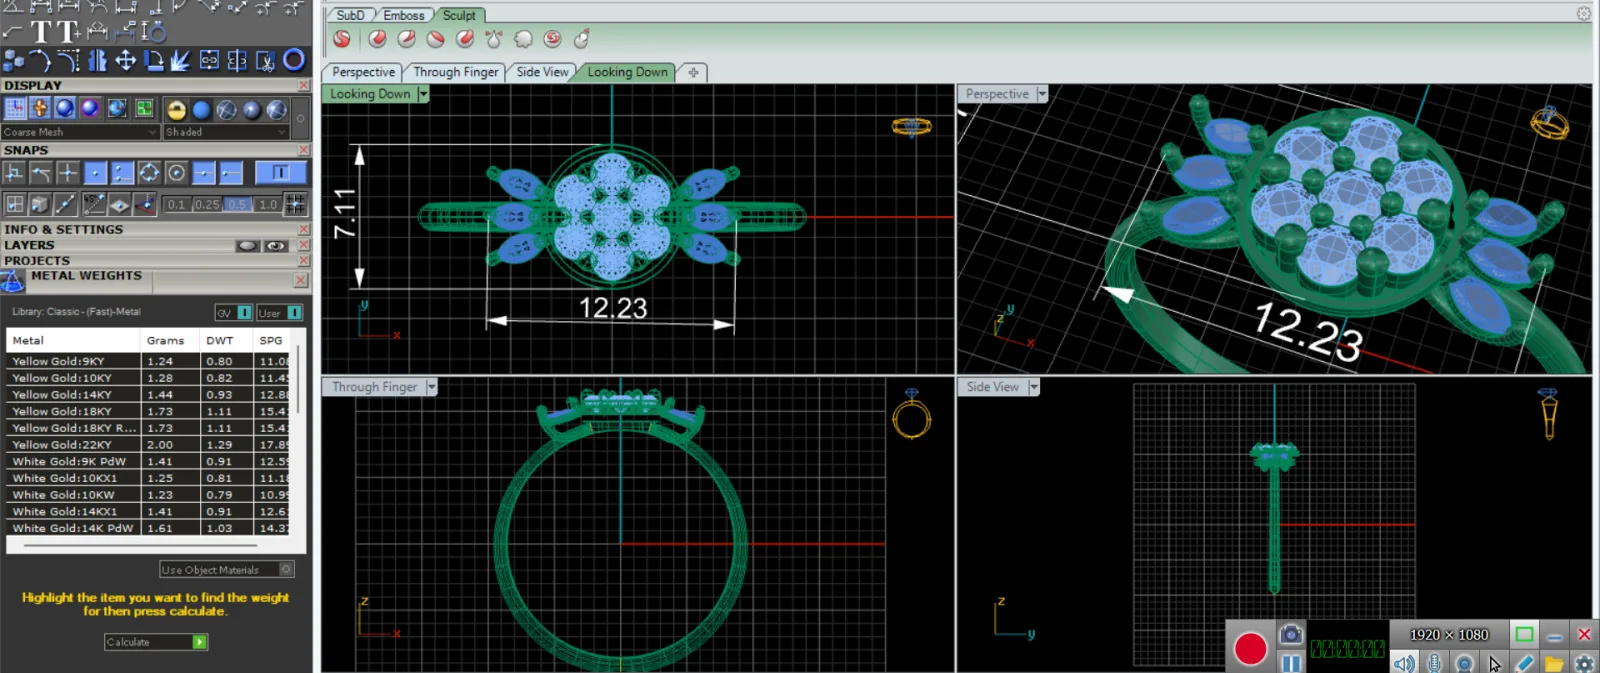1600x673 pixels.
Task: Toggle the wide highlighted snap button
Action: click(280, 173)
